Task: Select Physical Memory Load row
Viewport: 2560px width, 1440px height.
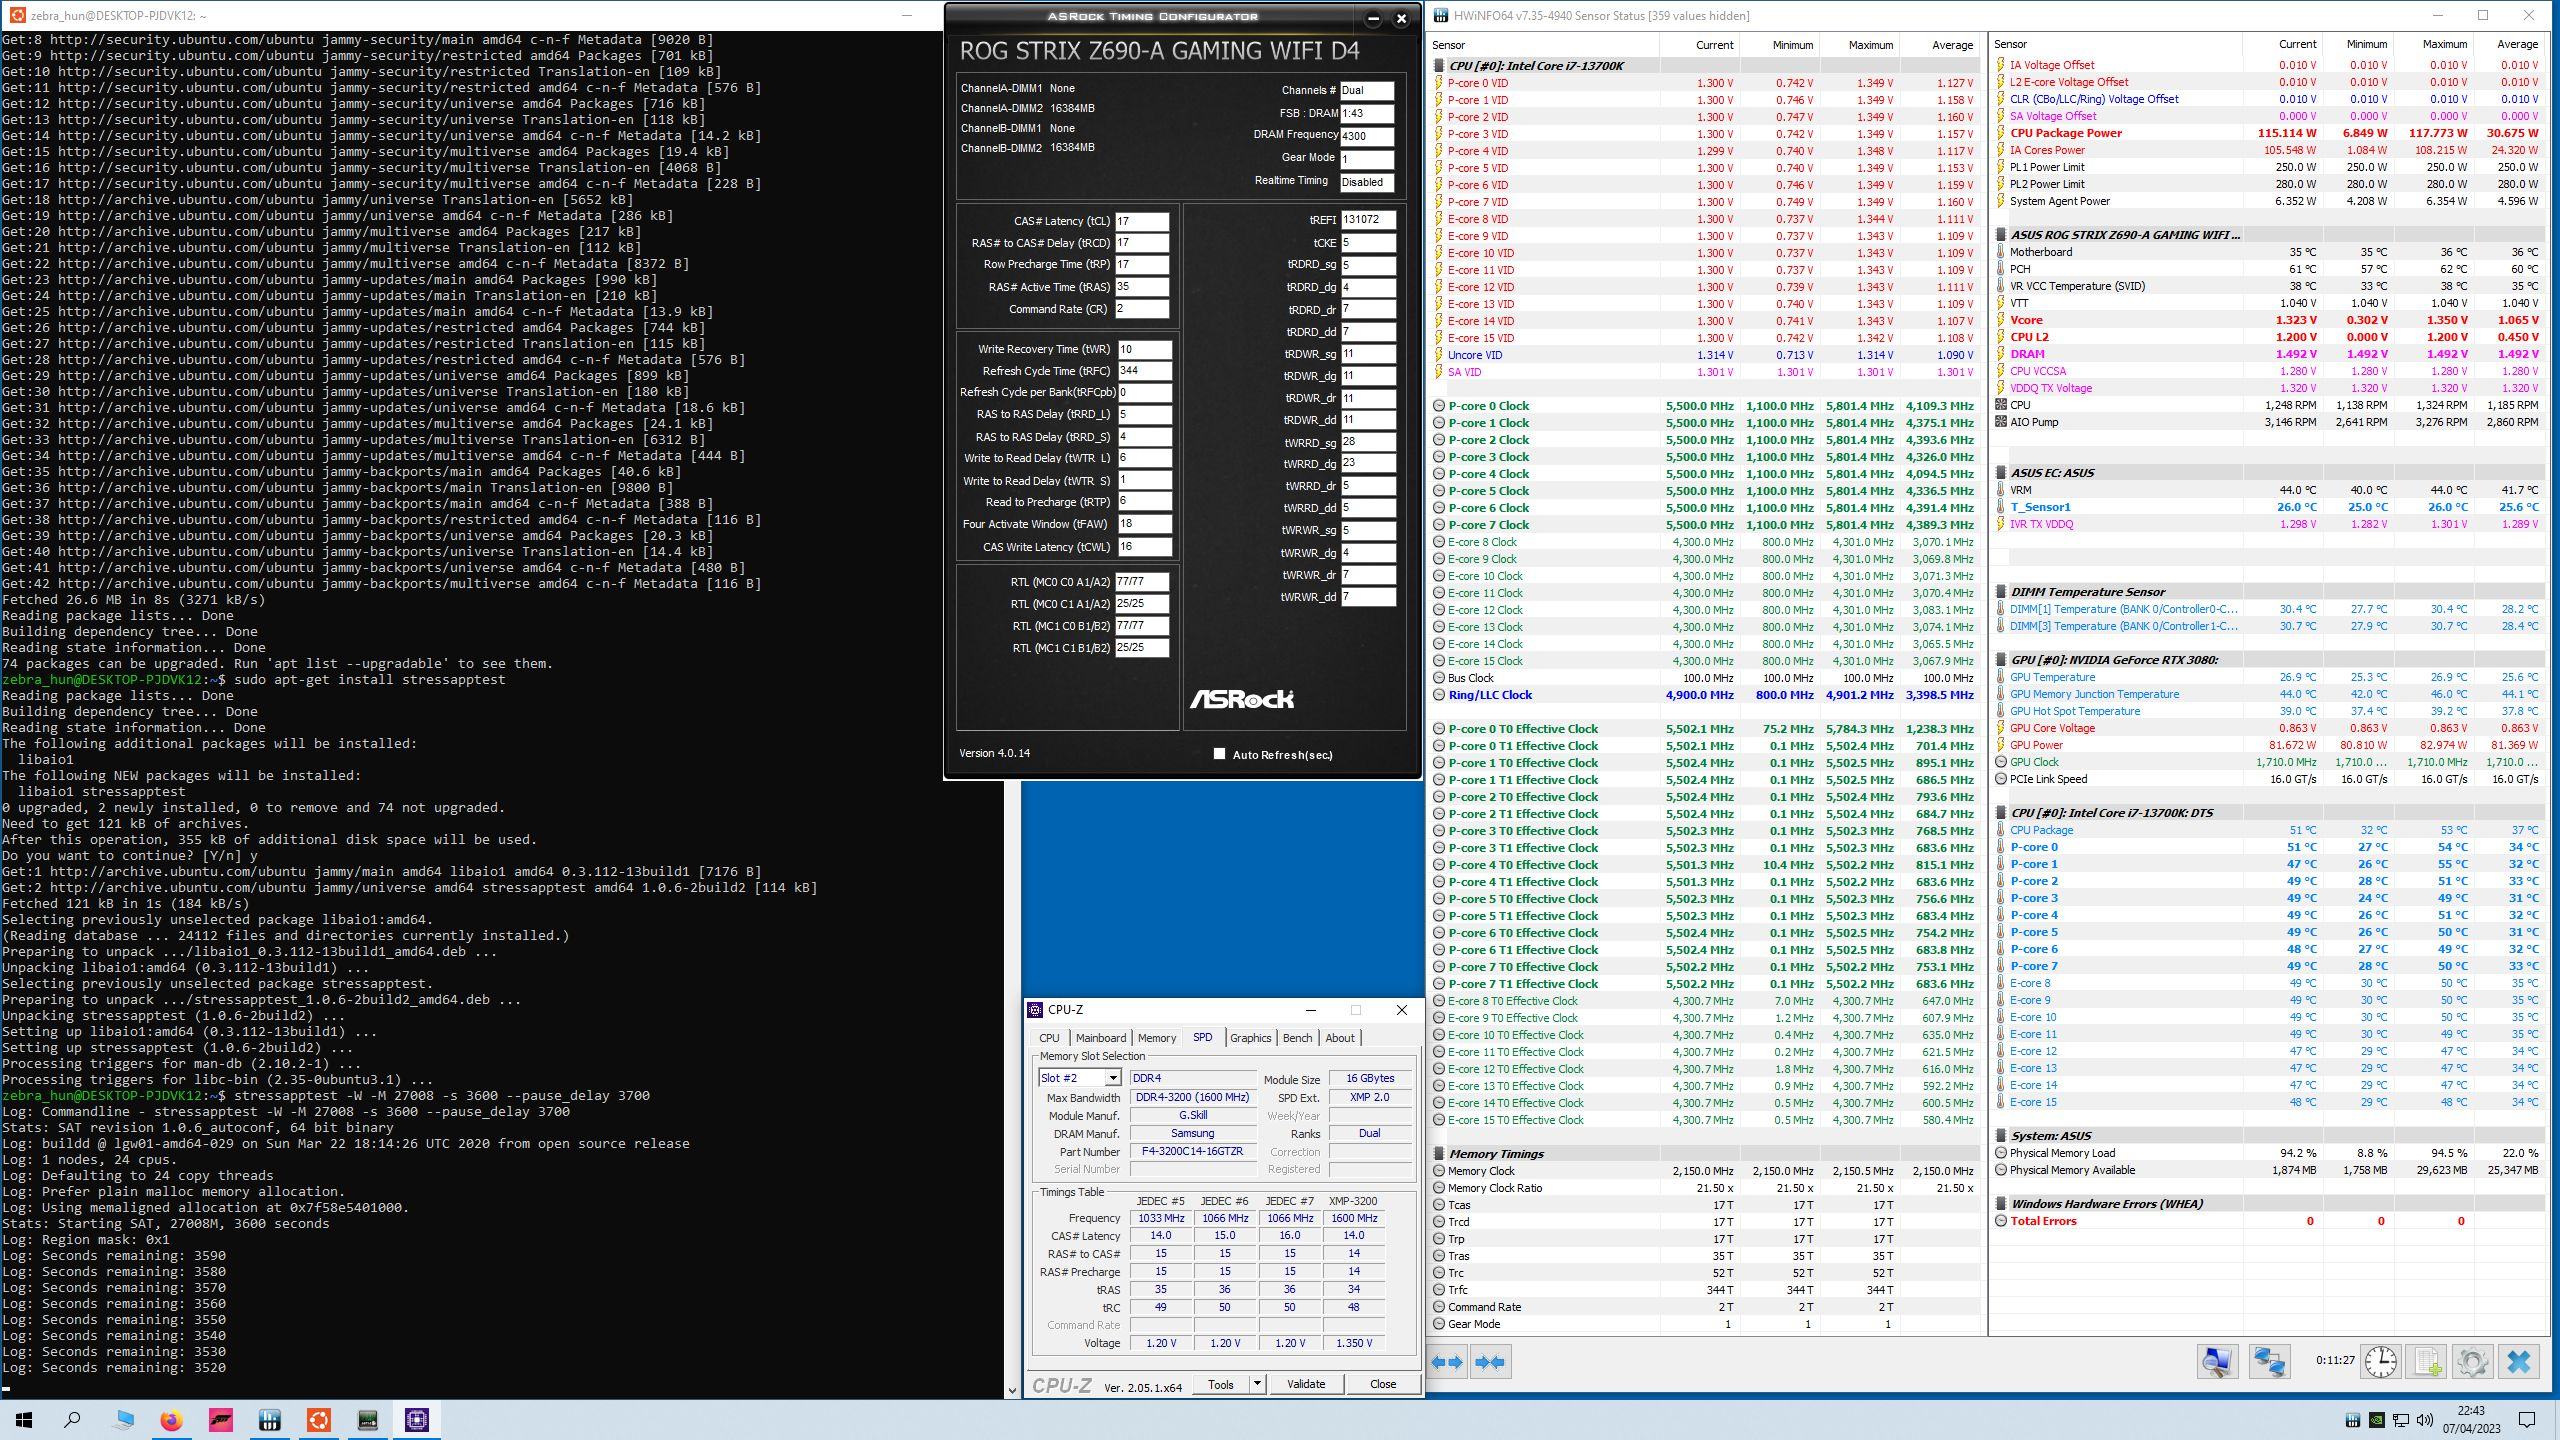Action: tap(2267, 1153)
